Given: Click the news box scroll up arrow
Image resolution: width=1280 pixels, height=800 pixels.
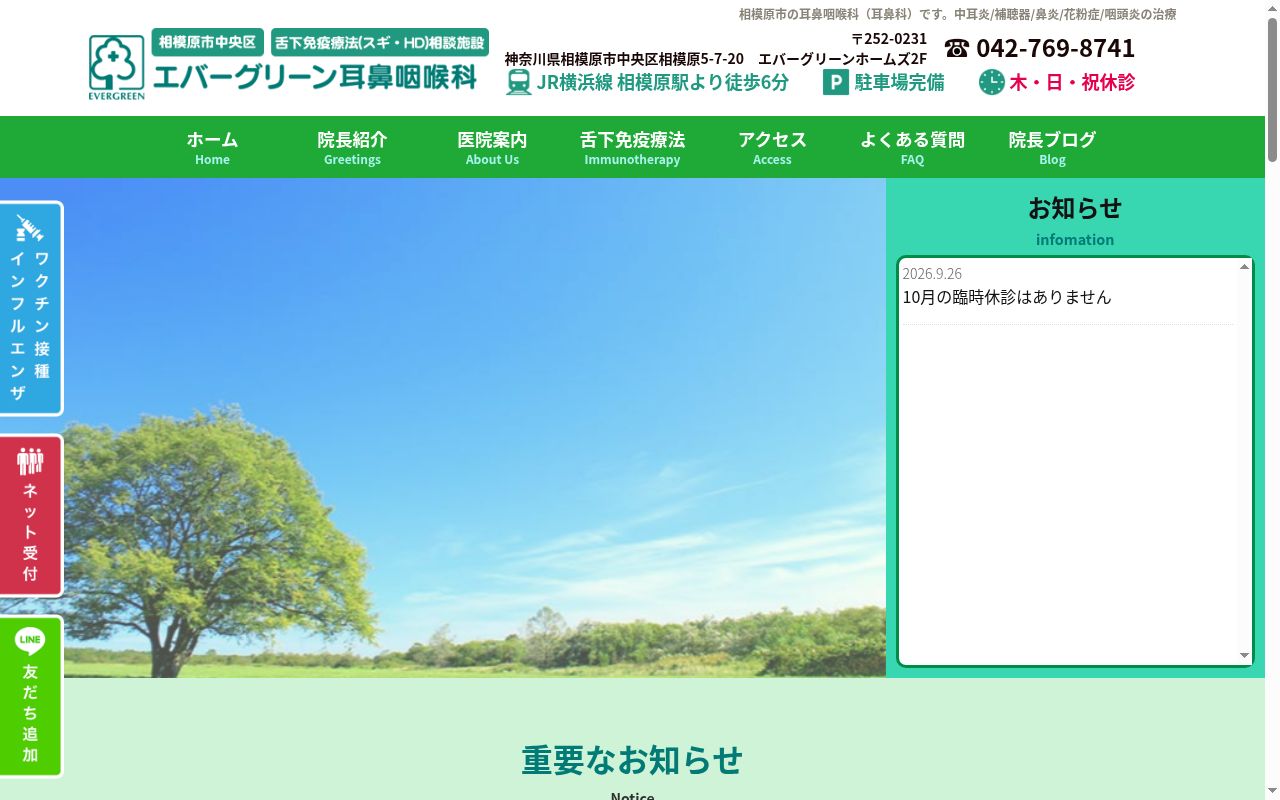Looking at the screenshot, I should 1245,266.
